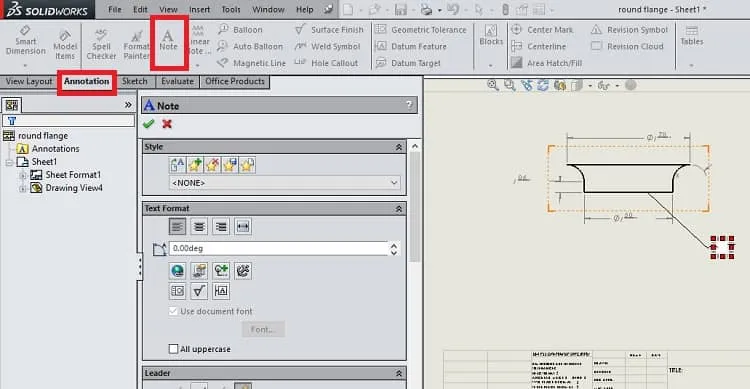Click the angle 0.00deg input field
Viewport: 750px width, 389px height.
[x=278, y=248]
